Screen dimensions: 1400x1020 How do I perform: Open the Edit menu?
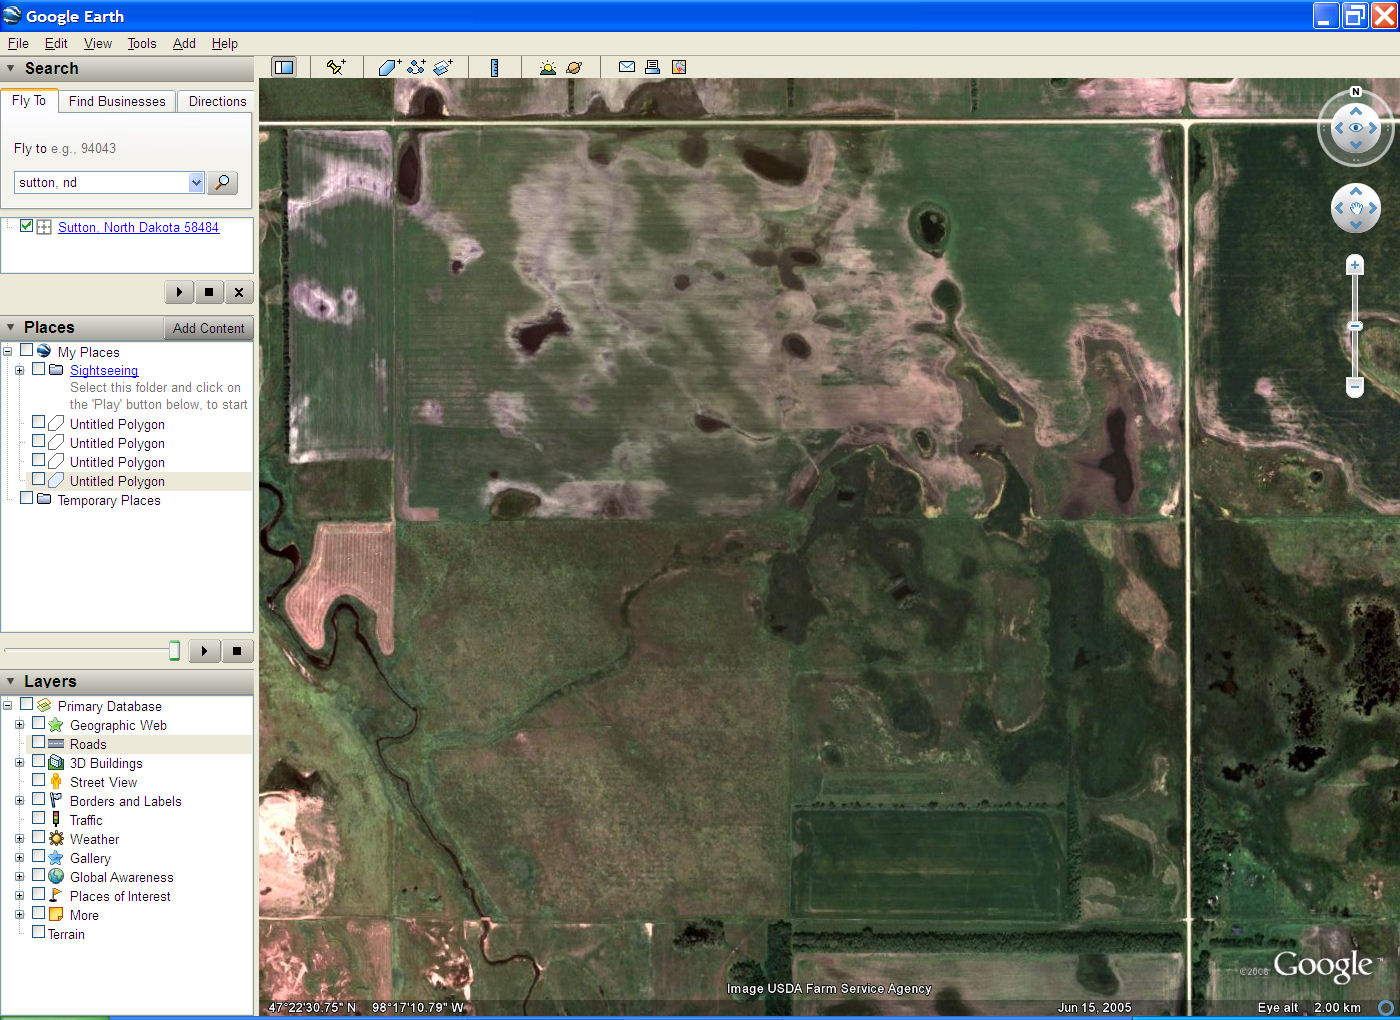point(56,43)
